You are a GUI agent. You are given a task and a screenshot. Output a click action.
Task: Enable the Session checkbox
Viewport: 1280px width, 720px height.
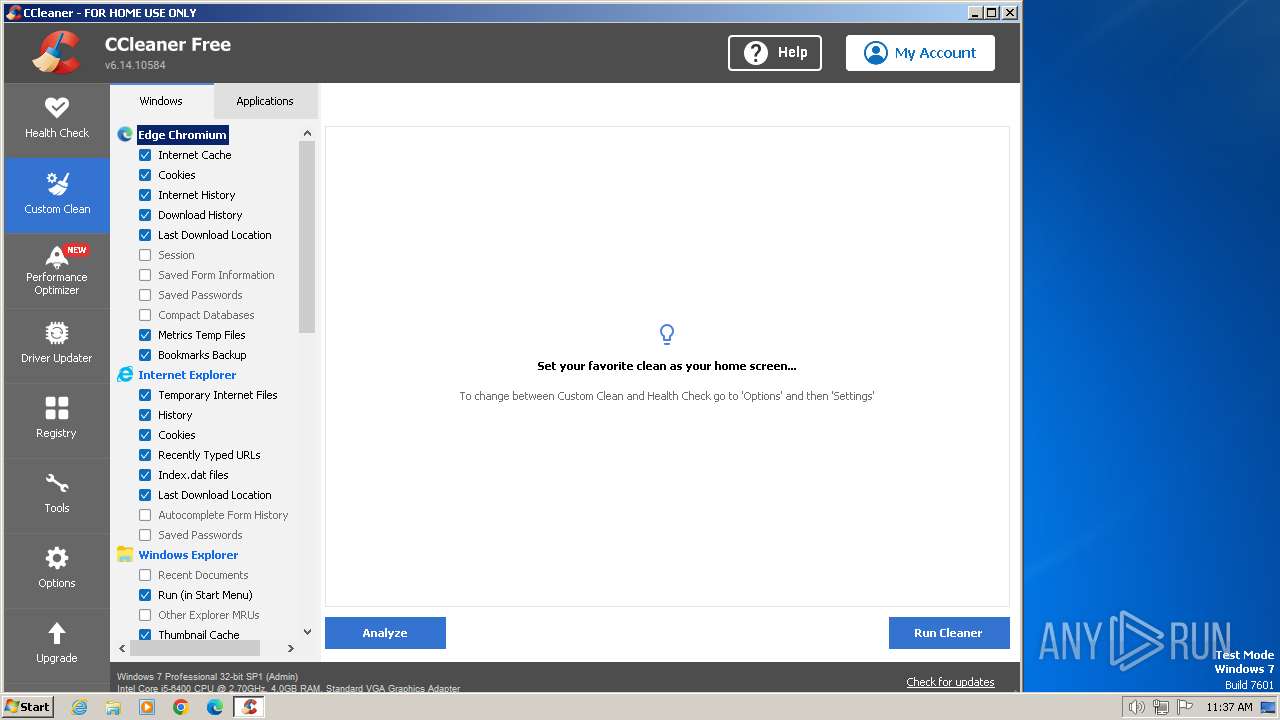pos(145,255)
